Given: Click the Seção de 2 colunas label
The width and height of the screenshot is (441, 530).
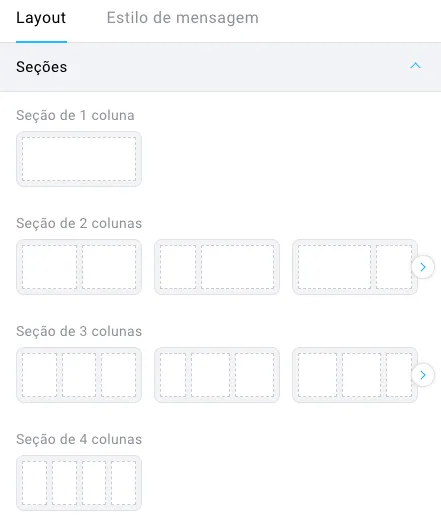Looking at the screenshot, I should (79, 223).
